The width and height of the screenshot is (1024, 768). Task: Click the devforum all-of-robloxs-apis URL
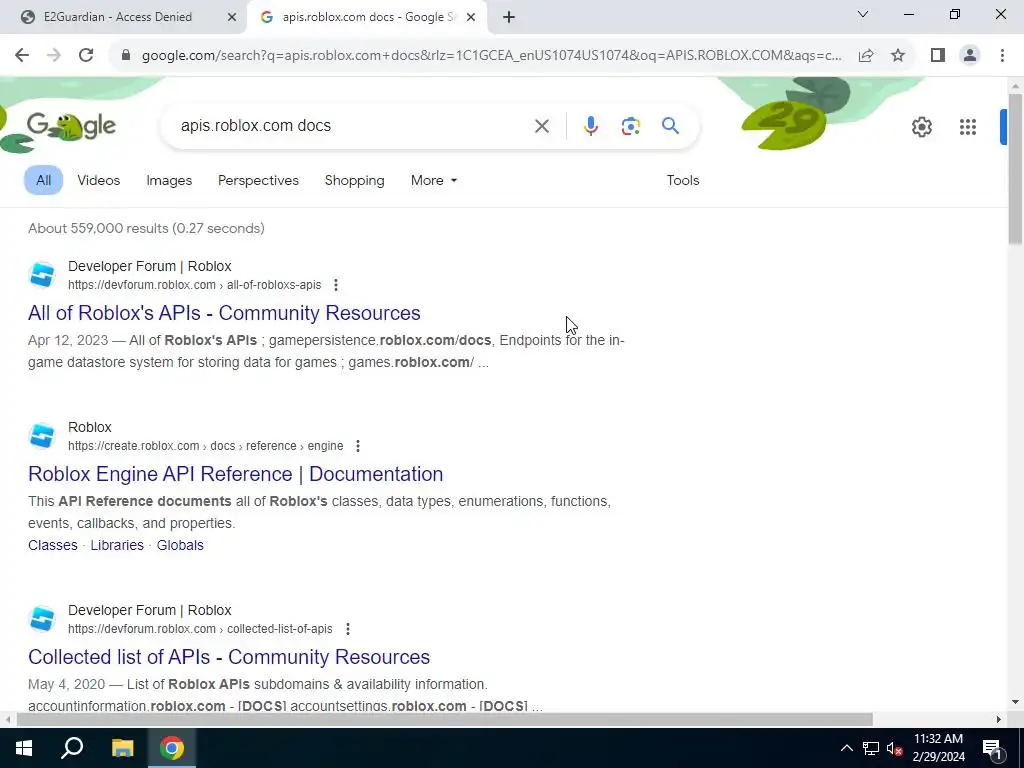pos(195,285)
